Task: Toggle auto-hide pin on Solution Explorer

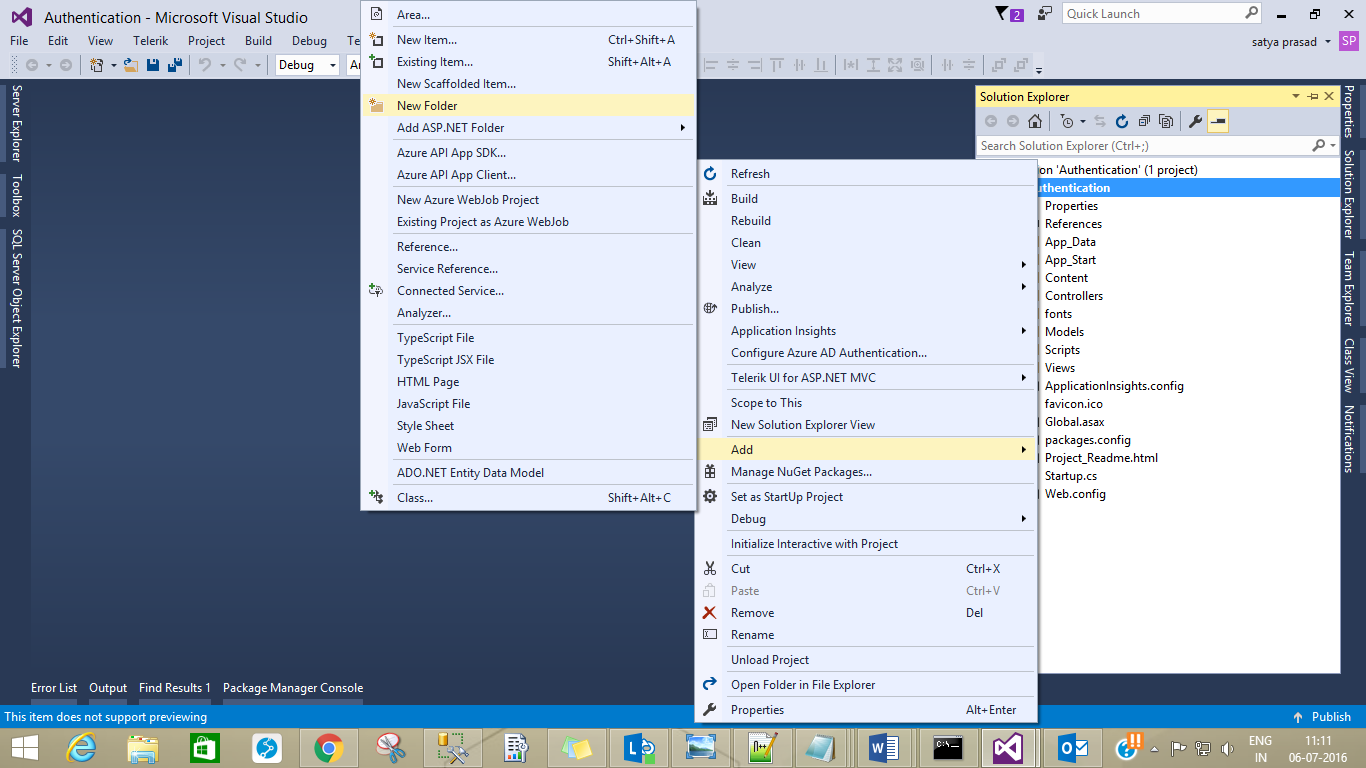Action: point(1313,97)
